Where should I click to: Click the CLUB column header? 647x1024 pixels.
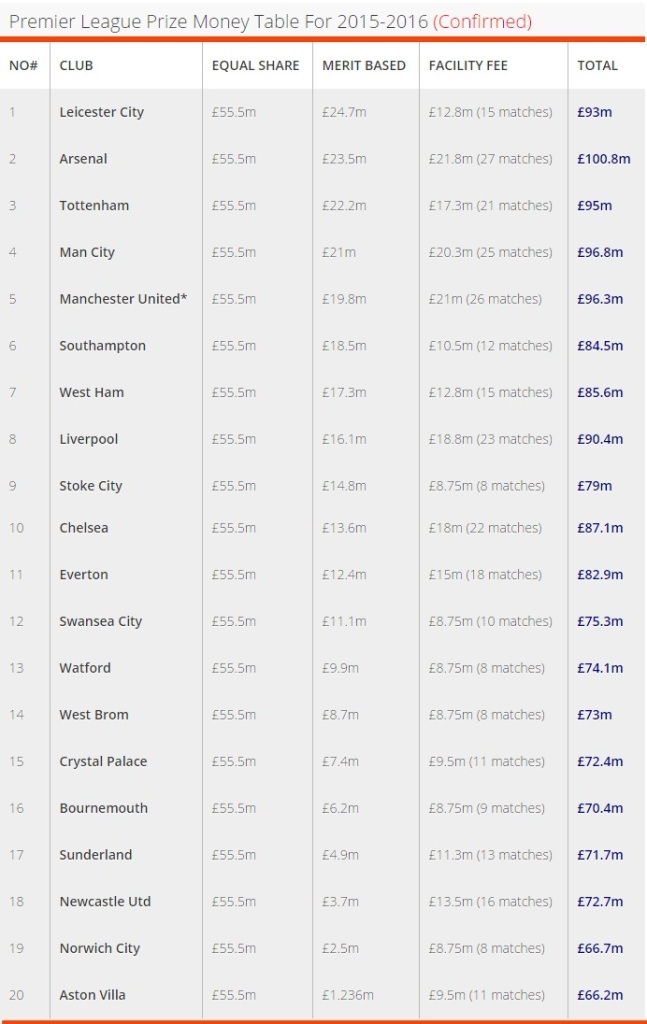pos(76,65)
